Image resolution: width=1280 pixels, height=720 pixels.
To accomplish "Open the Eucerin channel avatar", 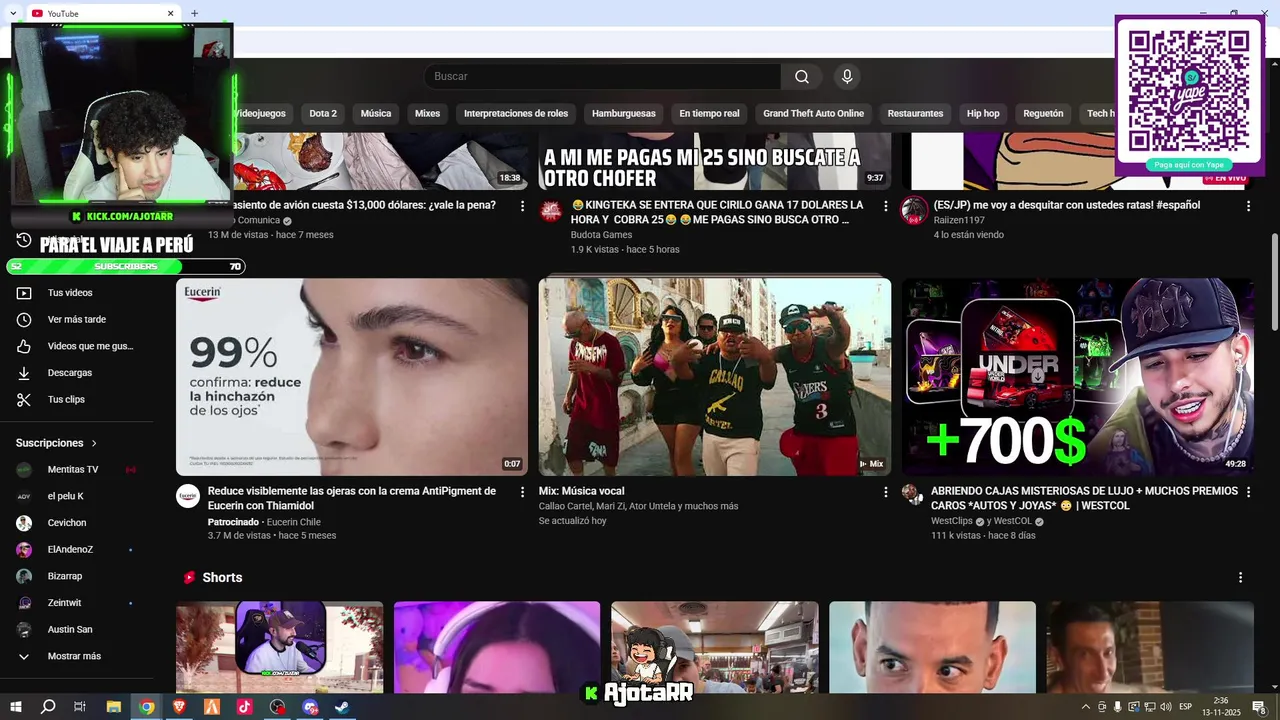I will (x=188, y=497).
